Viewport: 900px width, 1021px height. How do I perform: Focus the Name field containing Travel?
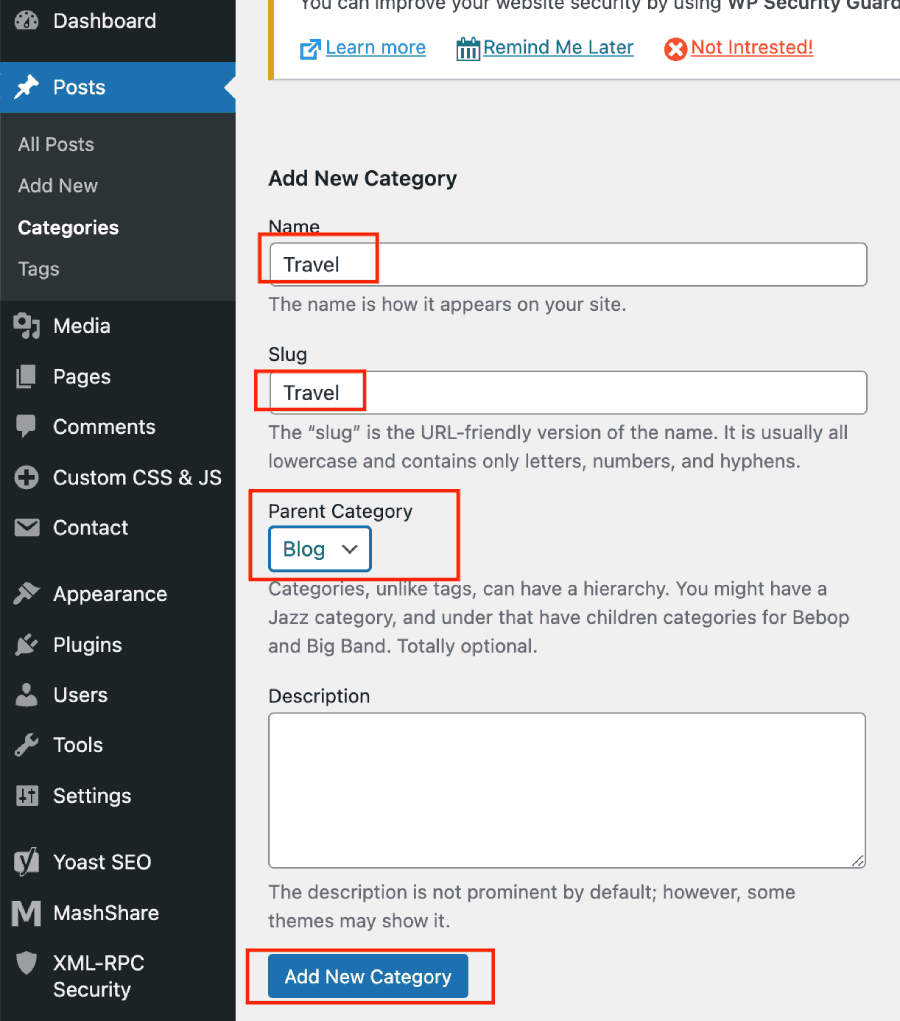click(568, 264)
